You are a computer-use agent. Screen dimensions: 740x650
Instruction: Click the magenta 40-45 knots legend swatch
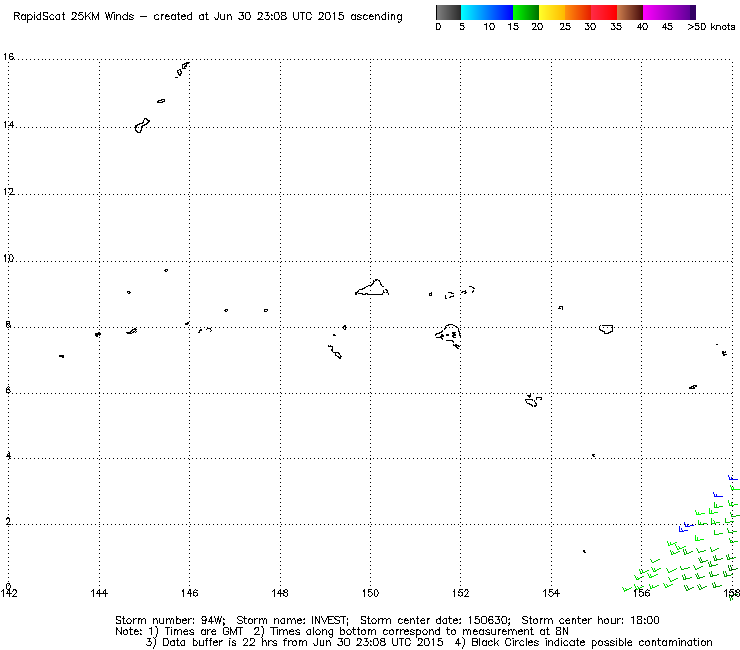pyautogui.click(x=656, y=12)
